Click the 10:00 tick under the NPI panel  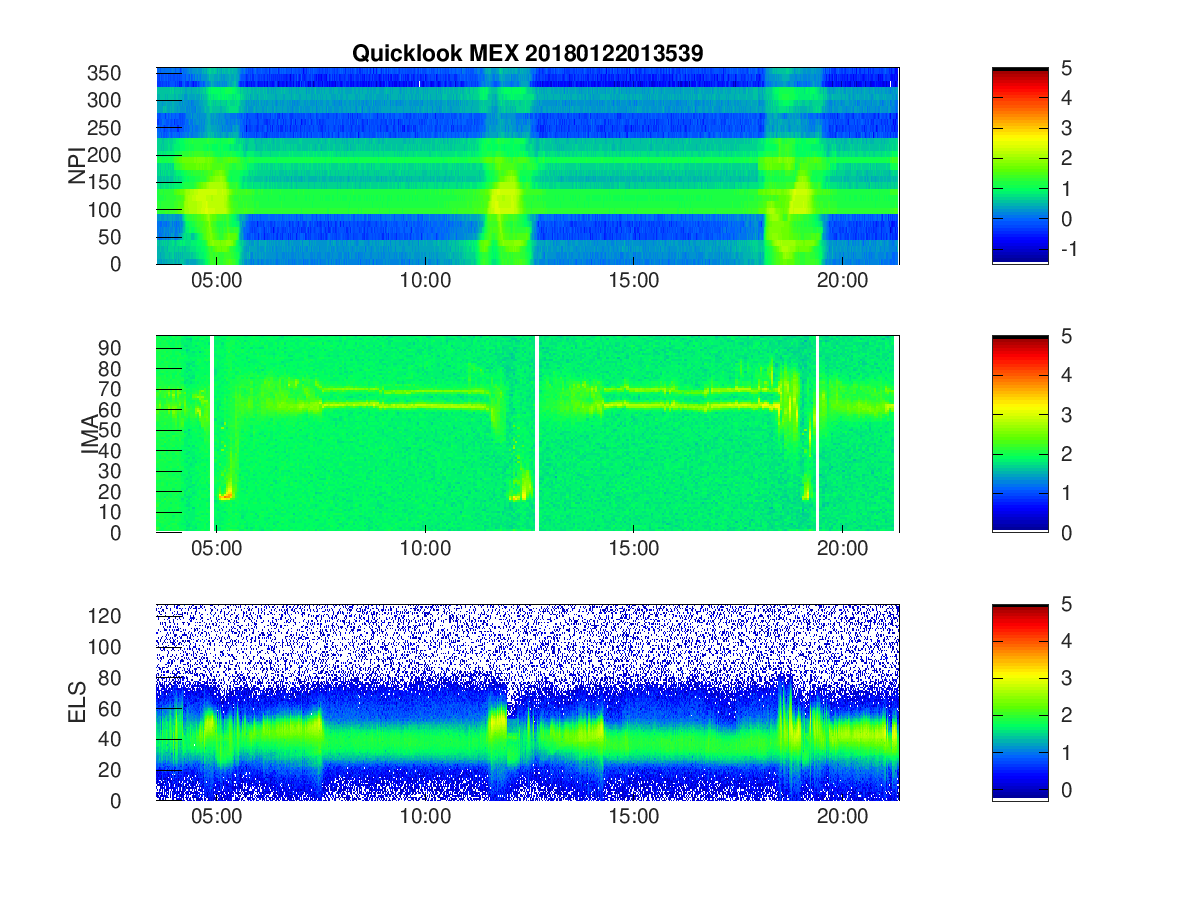[425, 281]
